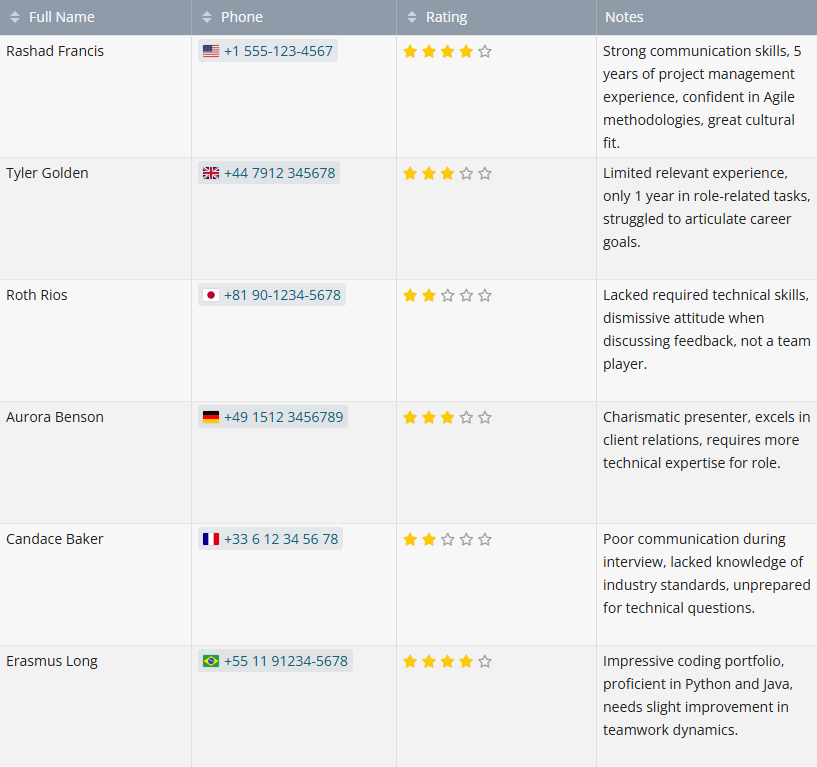
Task: Click note starting 'Charismatic presenter'
Action: pyautogui.click(x=707, y=440)
